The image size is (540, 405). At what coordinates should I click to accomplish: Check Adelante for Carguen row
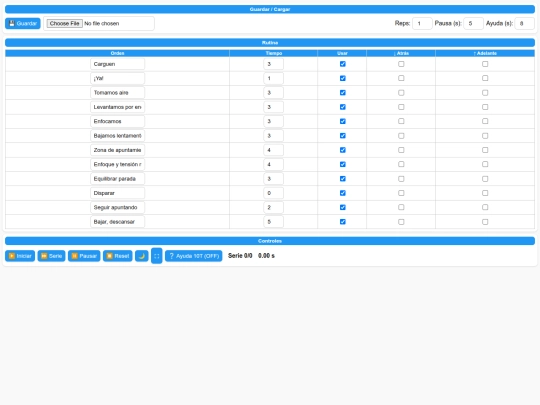(485, 64)
